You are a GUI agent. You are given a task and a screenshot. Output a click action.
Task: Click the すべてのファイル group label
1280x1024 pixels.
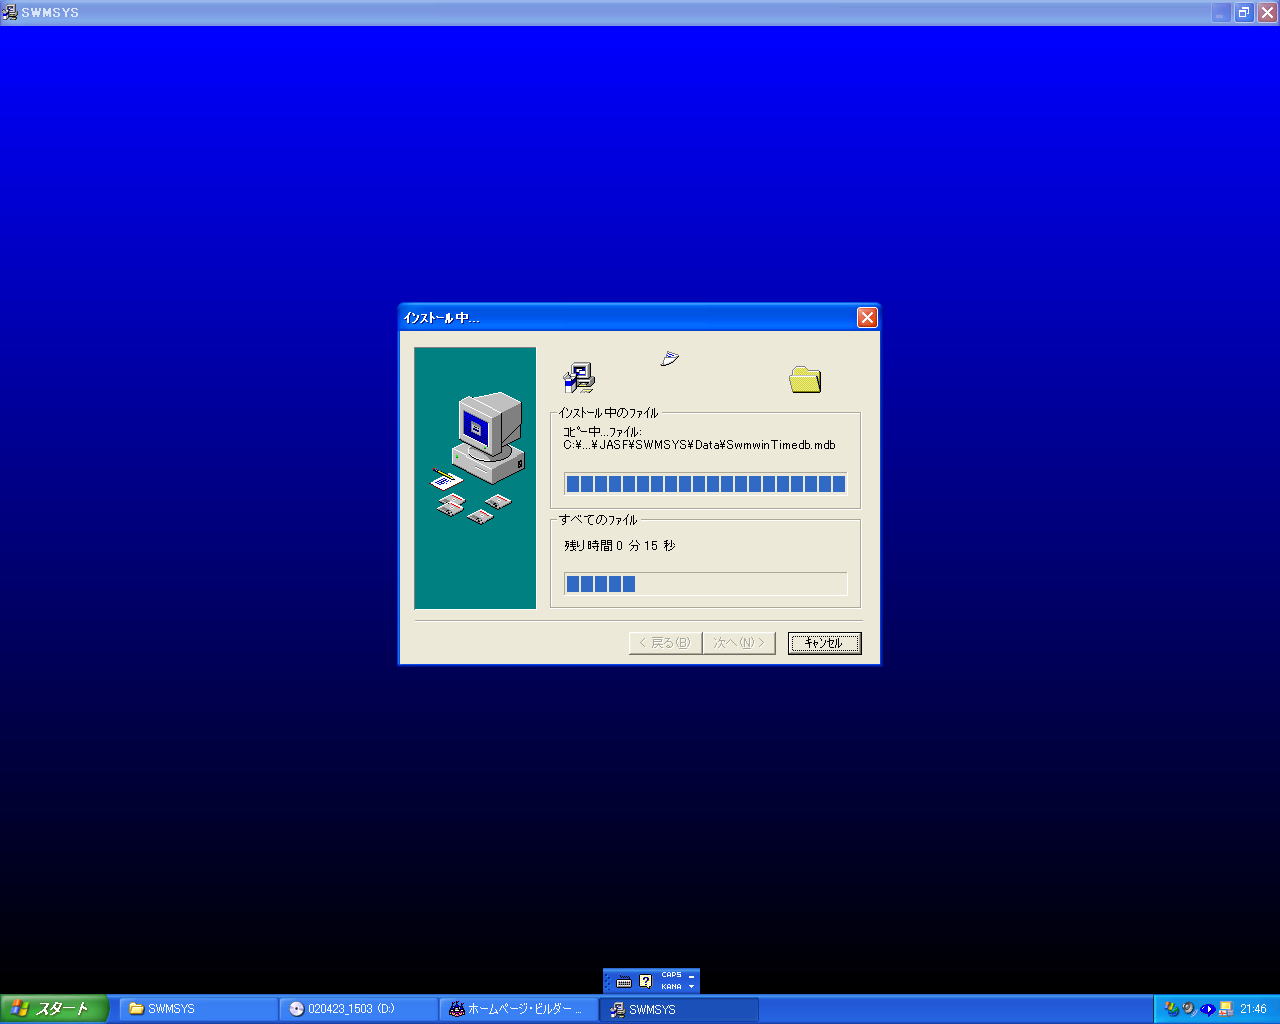click(598, 520)
